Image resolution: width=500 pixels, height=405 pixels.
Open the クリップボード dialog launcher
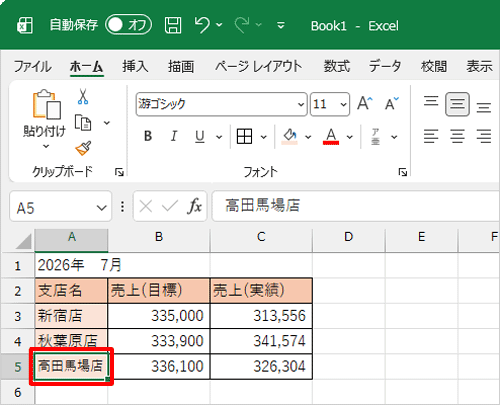pos(119,172)
